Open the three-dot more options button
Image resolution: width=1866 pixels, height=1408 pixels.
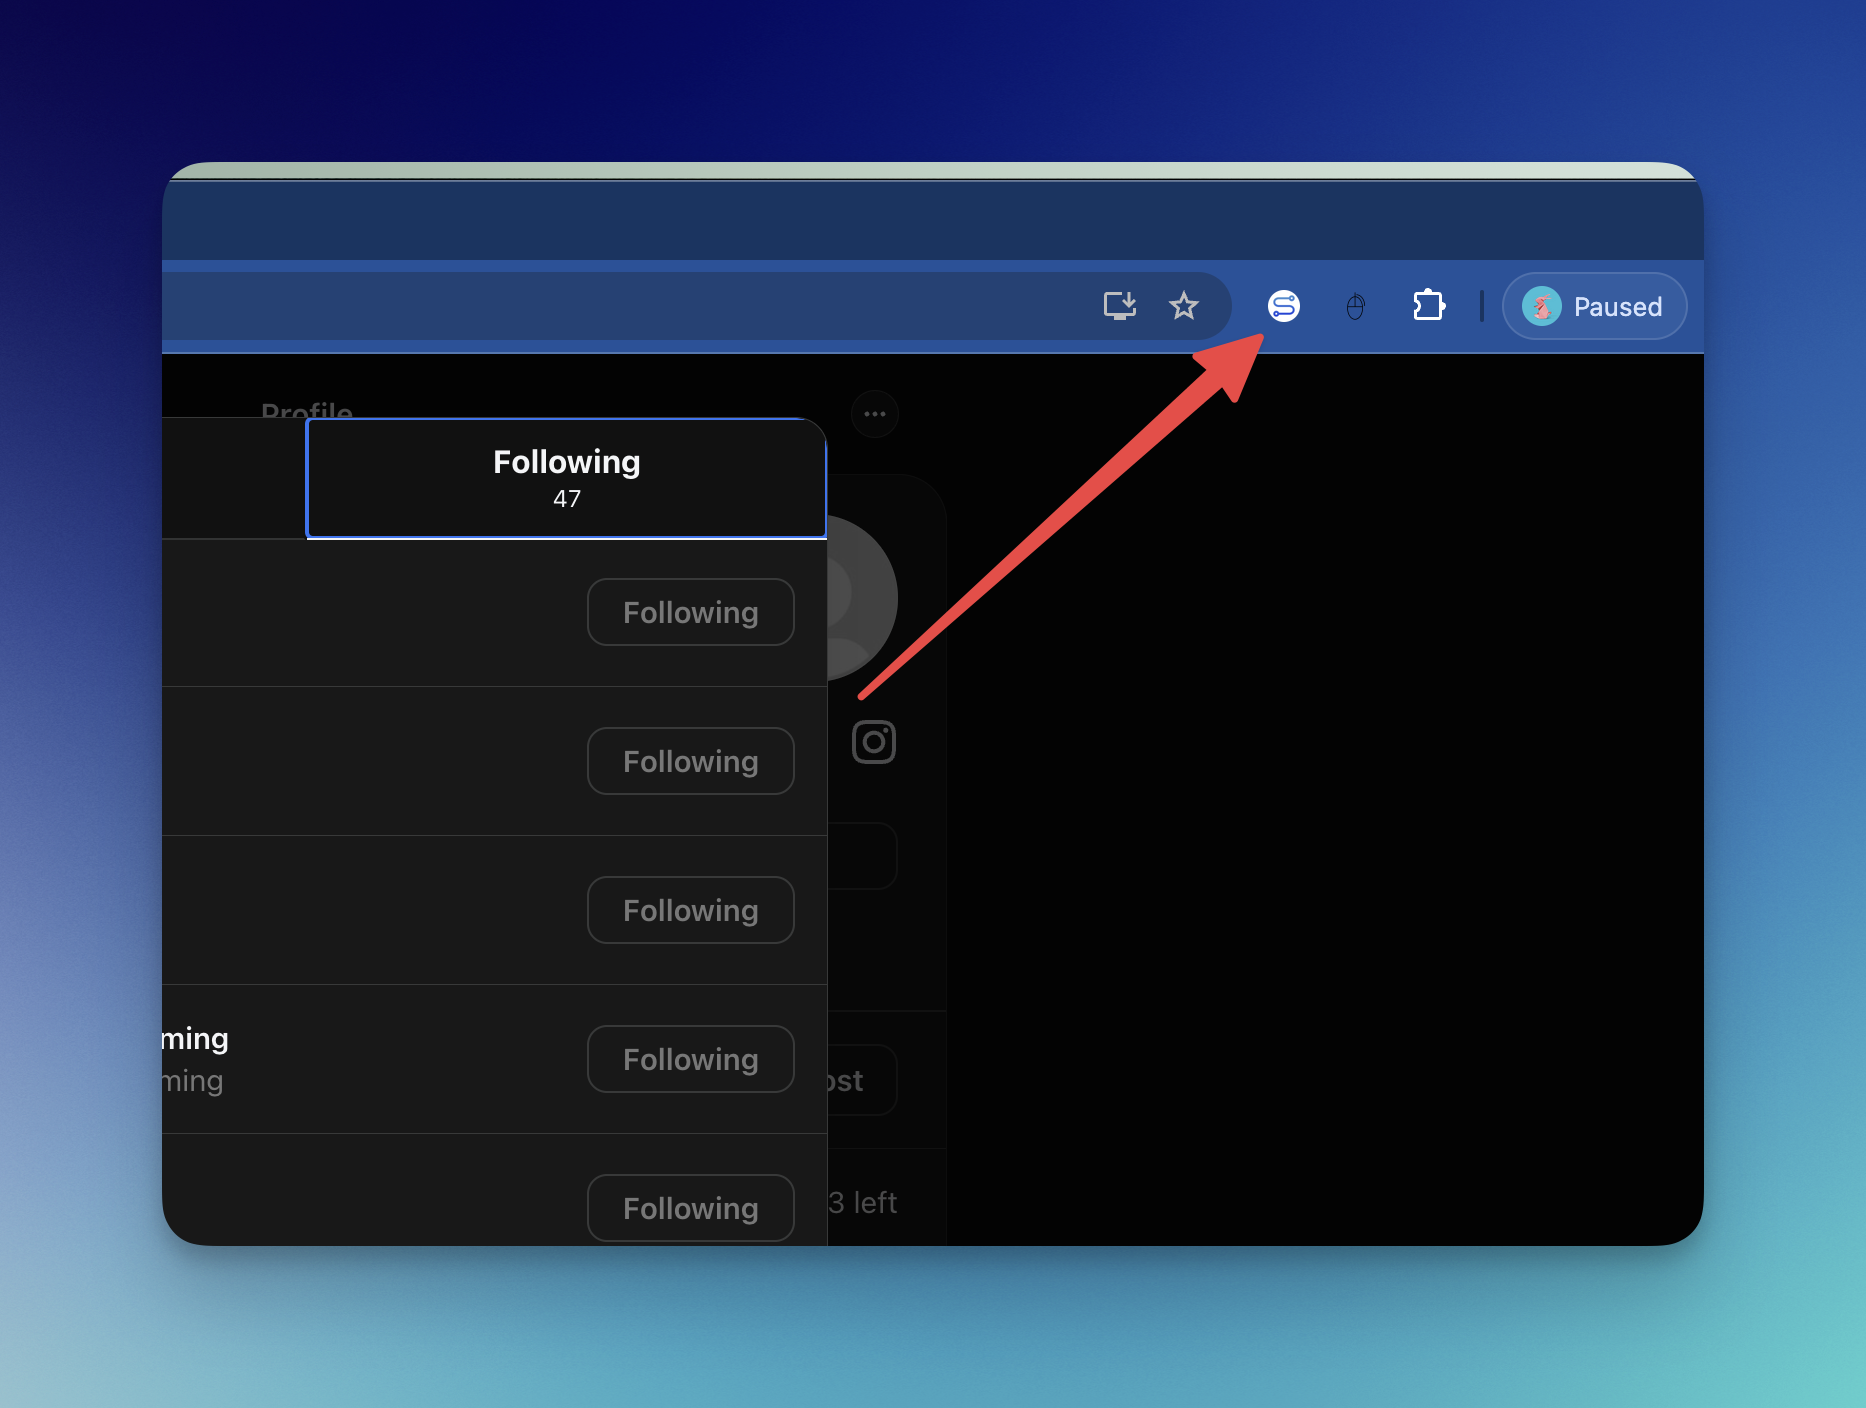click(x=875, y=414)
